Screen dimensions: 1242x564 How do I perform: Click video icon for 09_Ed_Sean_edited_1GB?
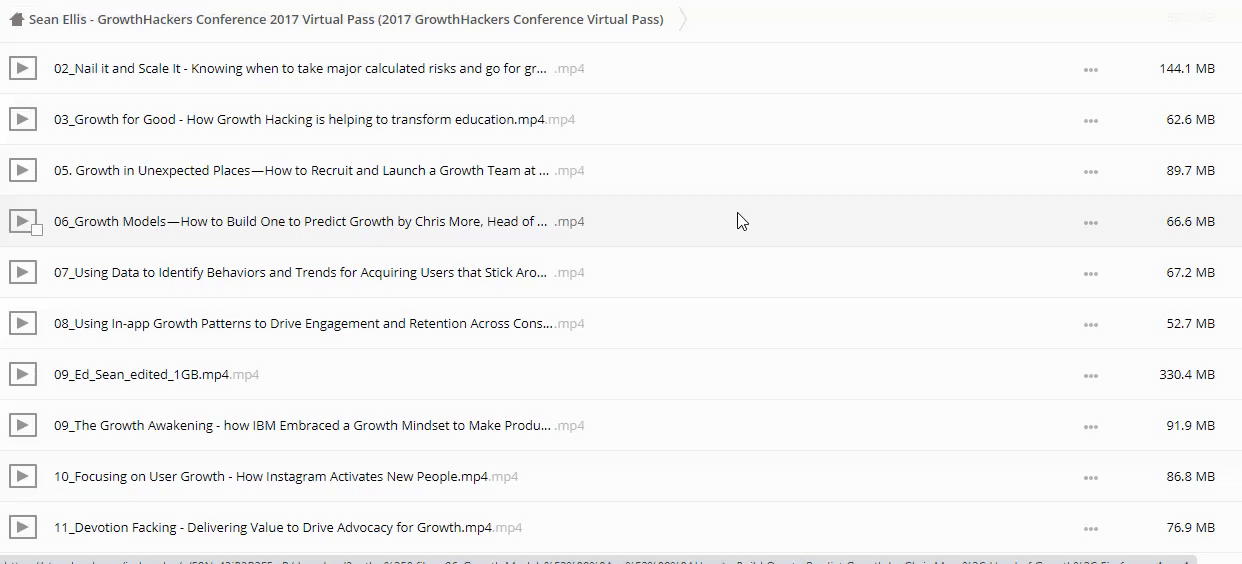(23, 375)
